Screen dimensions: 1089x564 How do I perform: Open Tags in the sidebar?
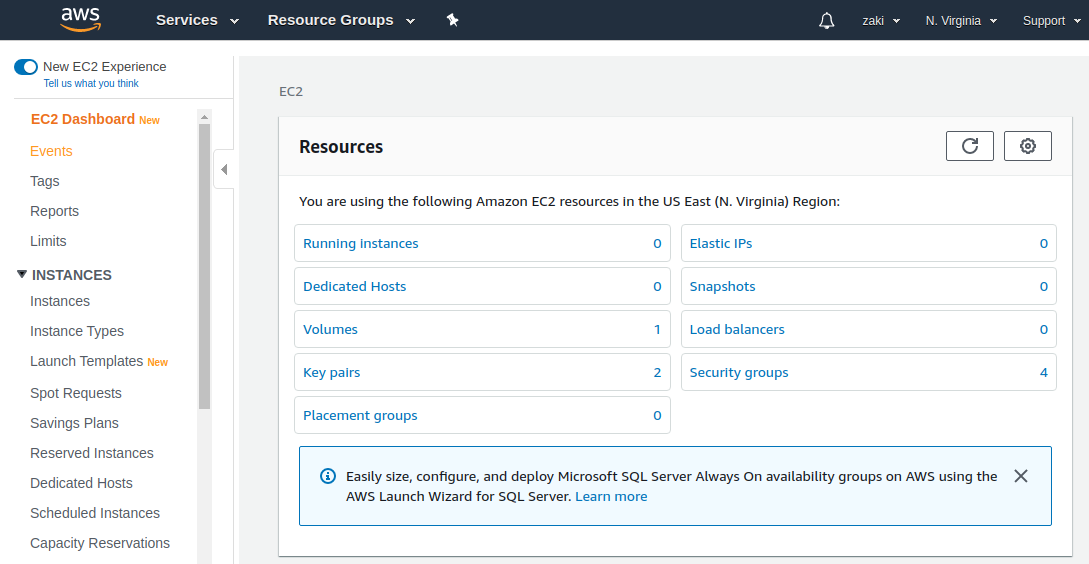pos(44,181)
